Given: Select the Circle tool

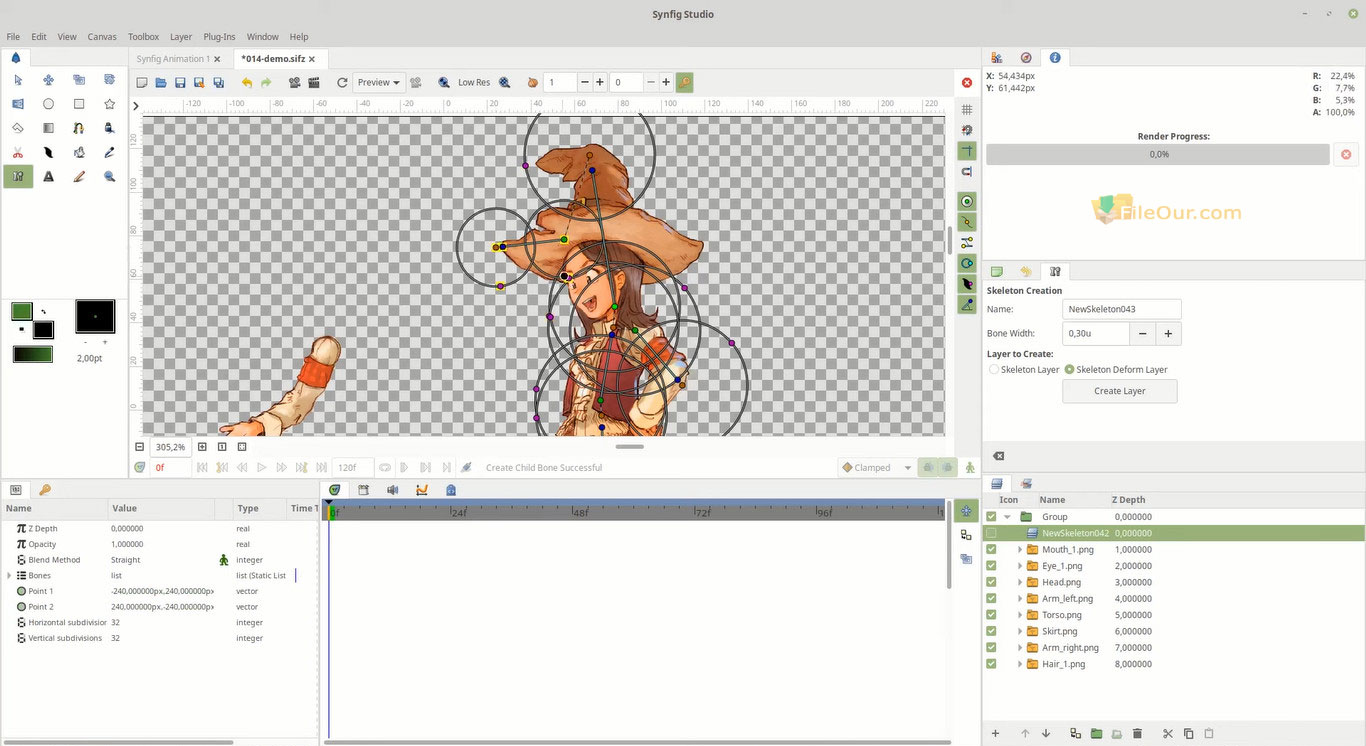Looking at the screenshot, I should click(48, 104).
